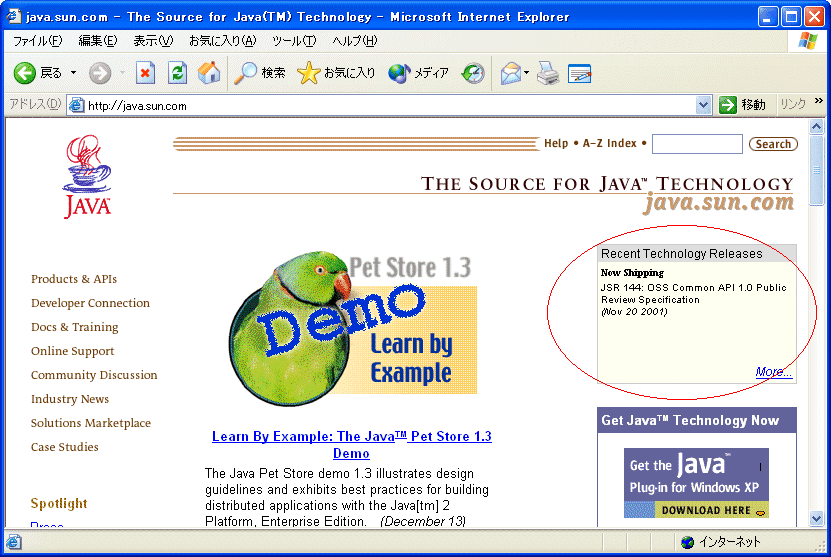Image resolution: width=831 pixels, height=557 pixels.
Task: Open Learn By Example Pet Store Demo link
Action: pos(351,445)
